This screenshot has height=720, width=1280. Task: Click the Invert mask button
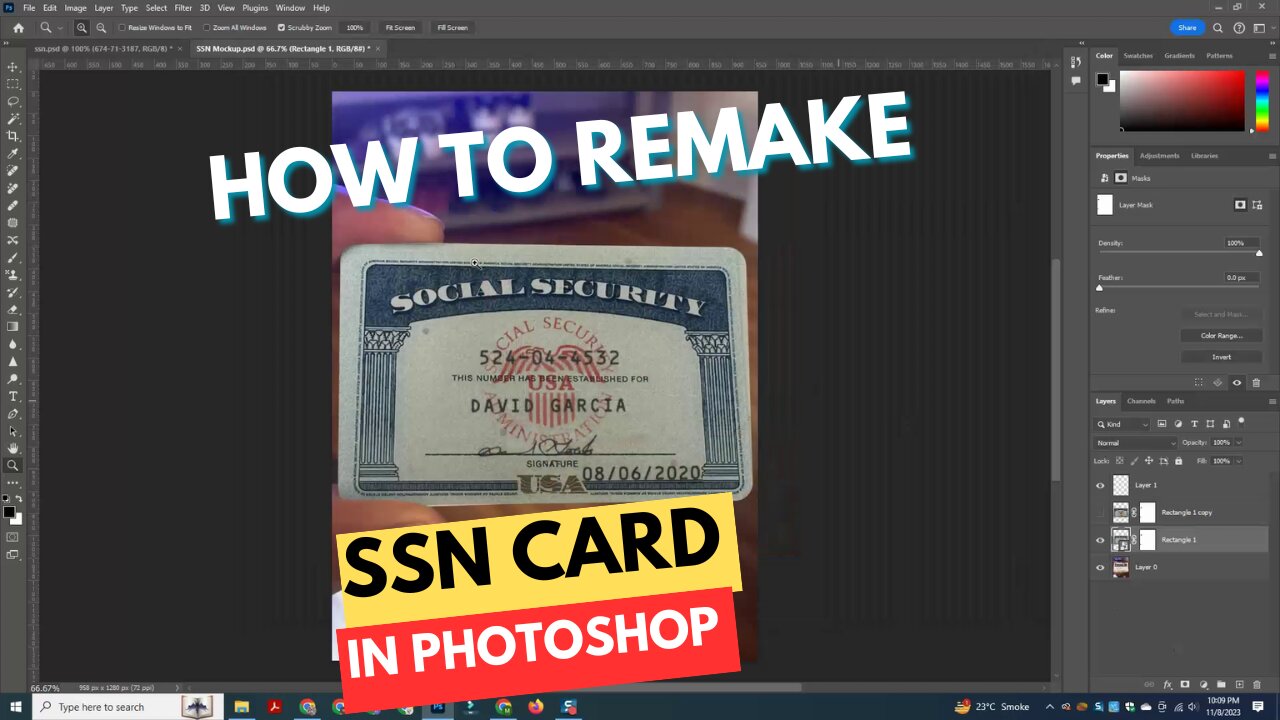tap(1221, 357)
